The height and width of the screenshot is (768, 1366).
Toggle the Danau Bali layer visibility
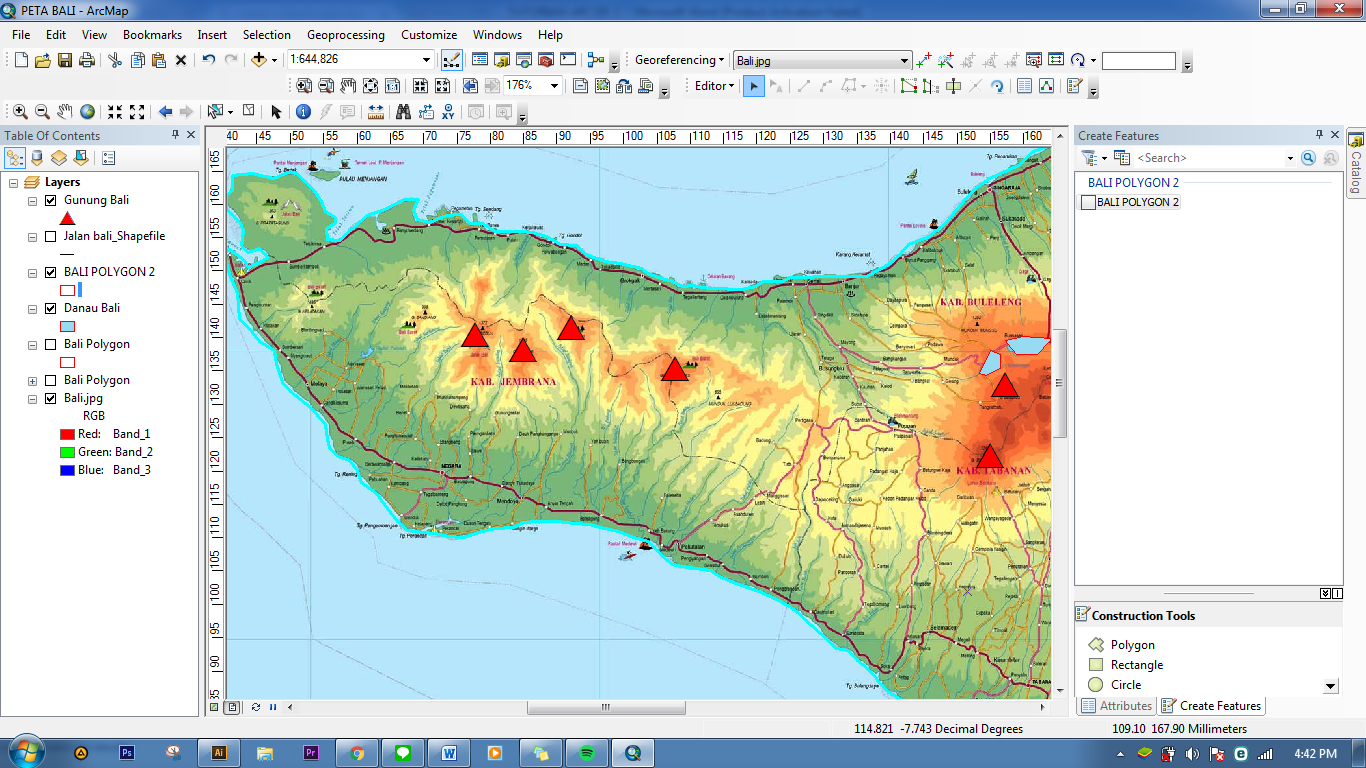[51, 308]
